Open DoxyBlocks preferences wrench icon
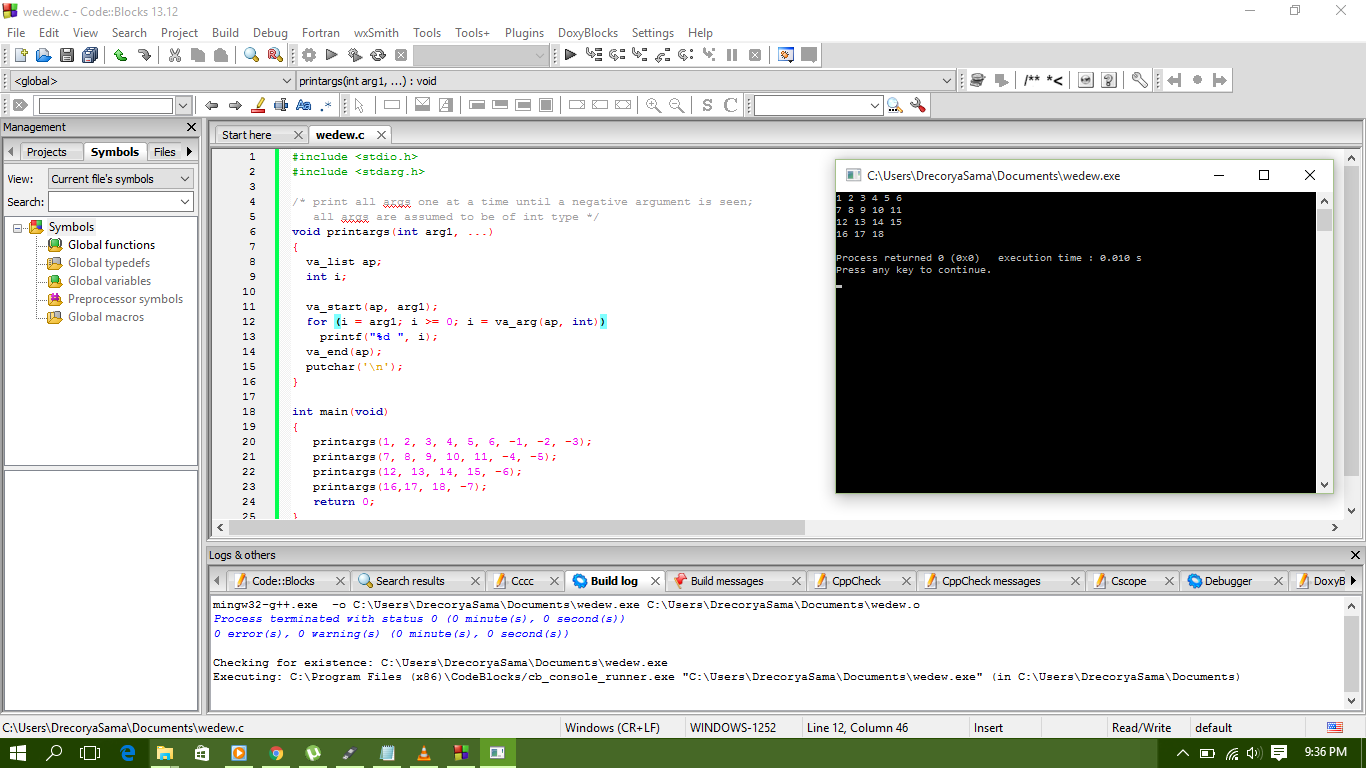Image resolution: width=1366 pixels, height=768 pixels. [1139, 80]
